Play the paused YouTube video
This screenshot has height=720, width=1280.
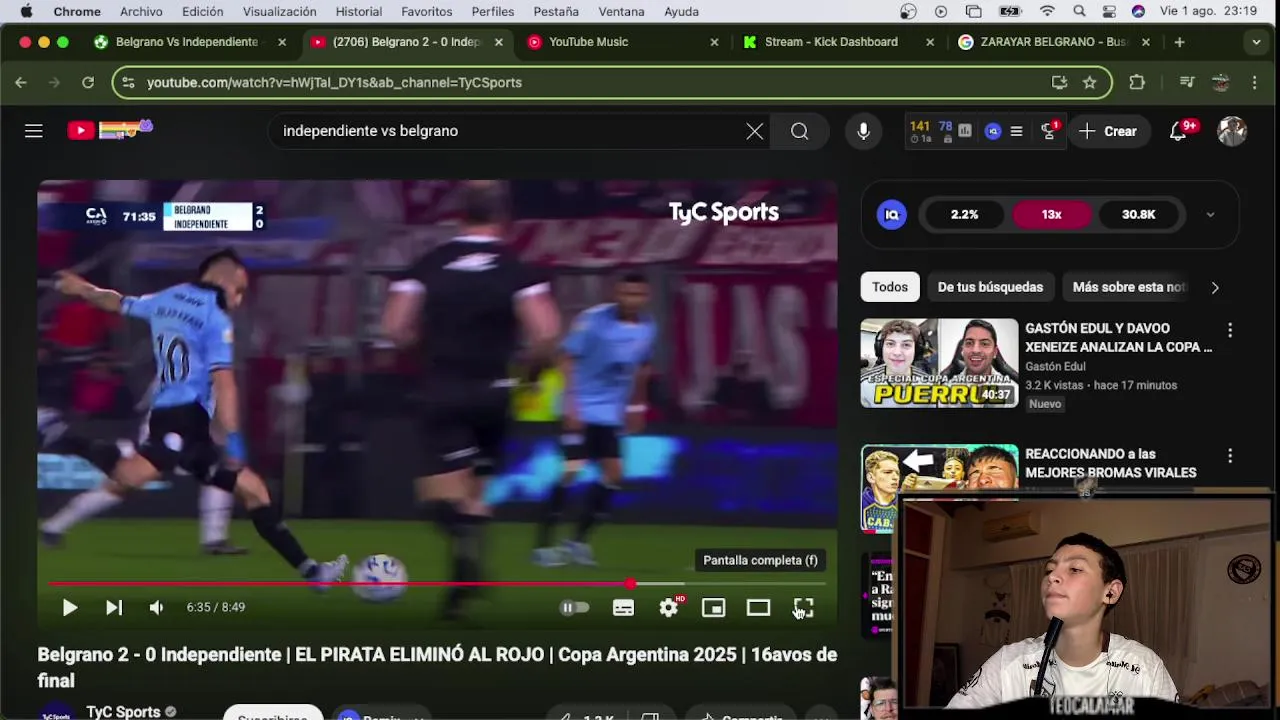69,607
